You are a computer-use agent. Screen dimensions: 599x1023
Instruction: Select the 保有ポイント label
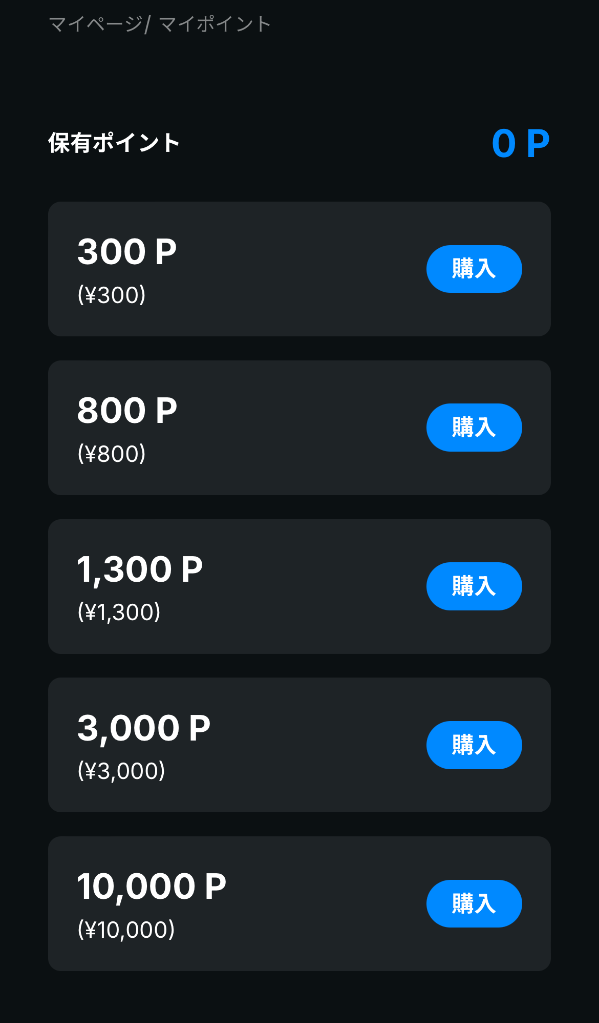[x=114, y=143]
